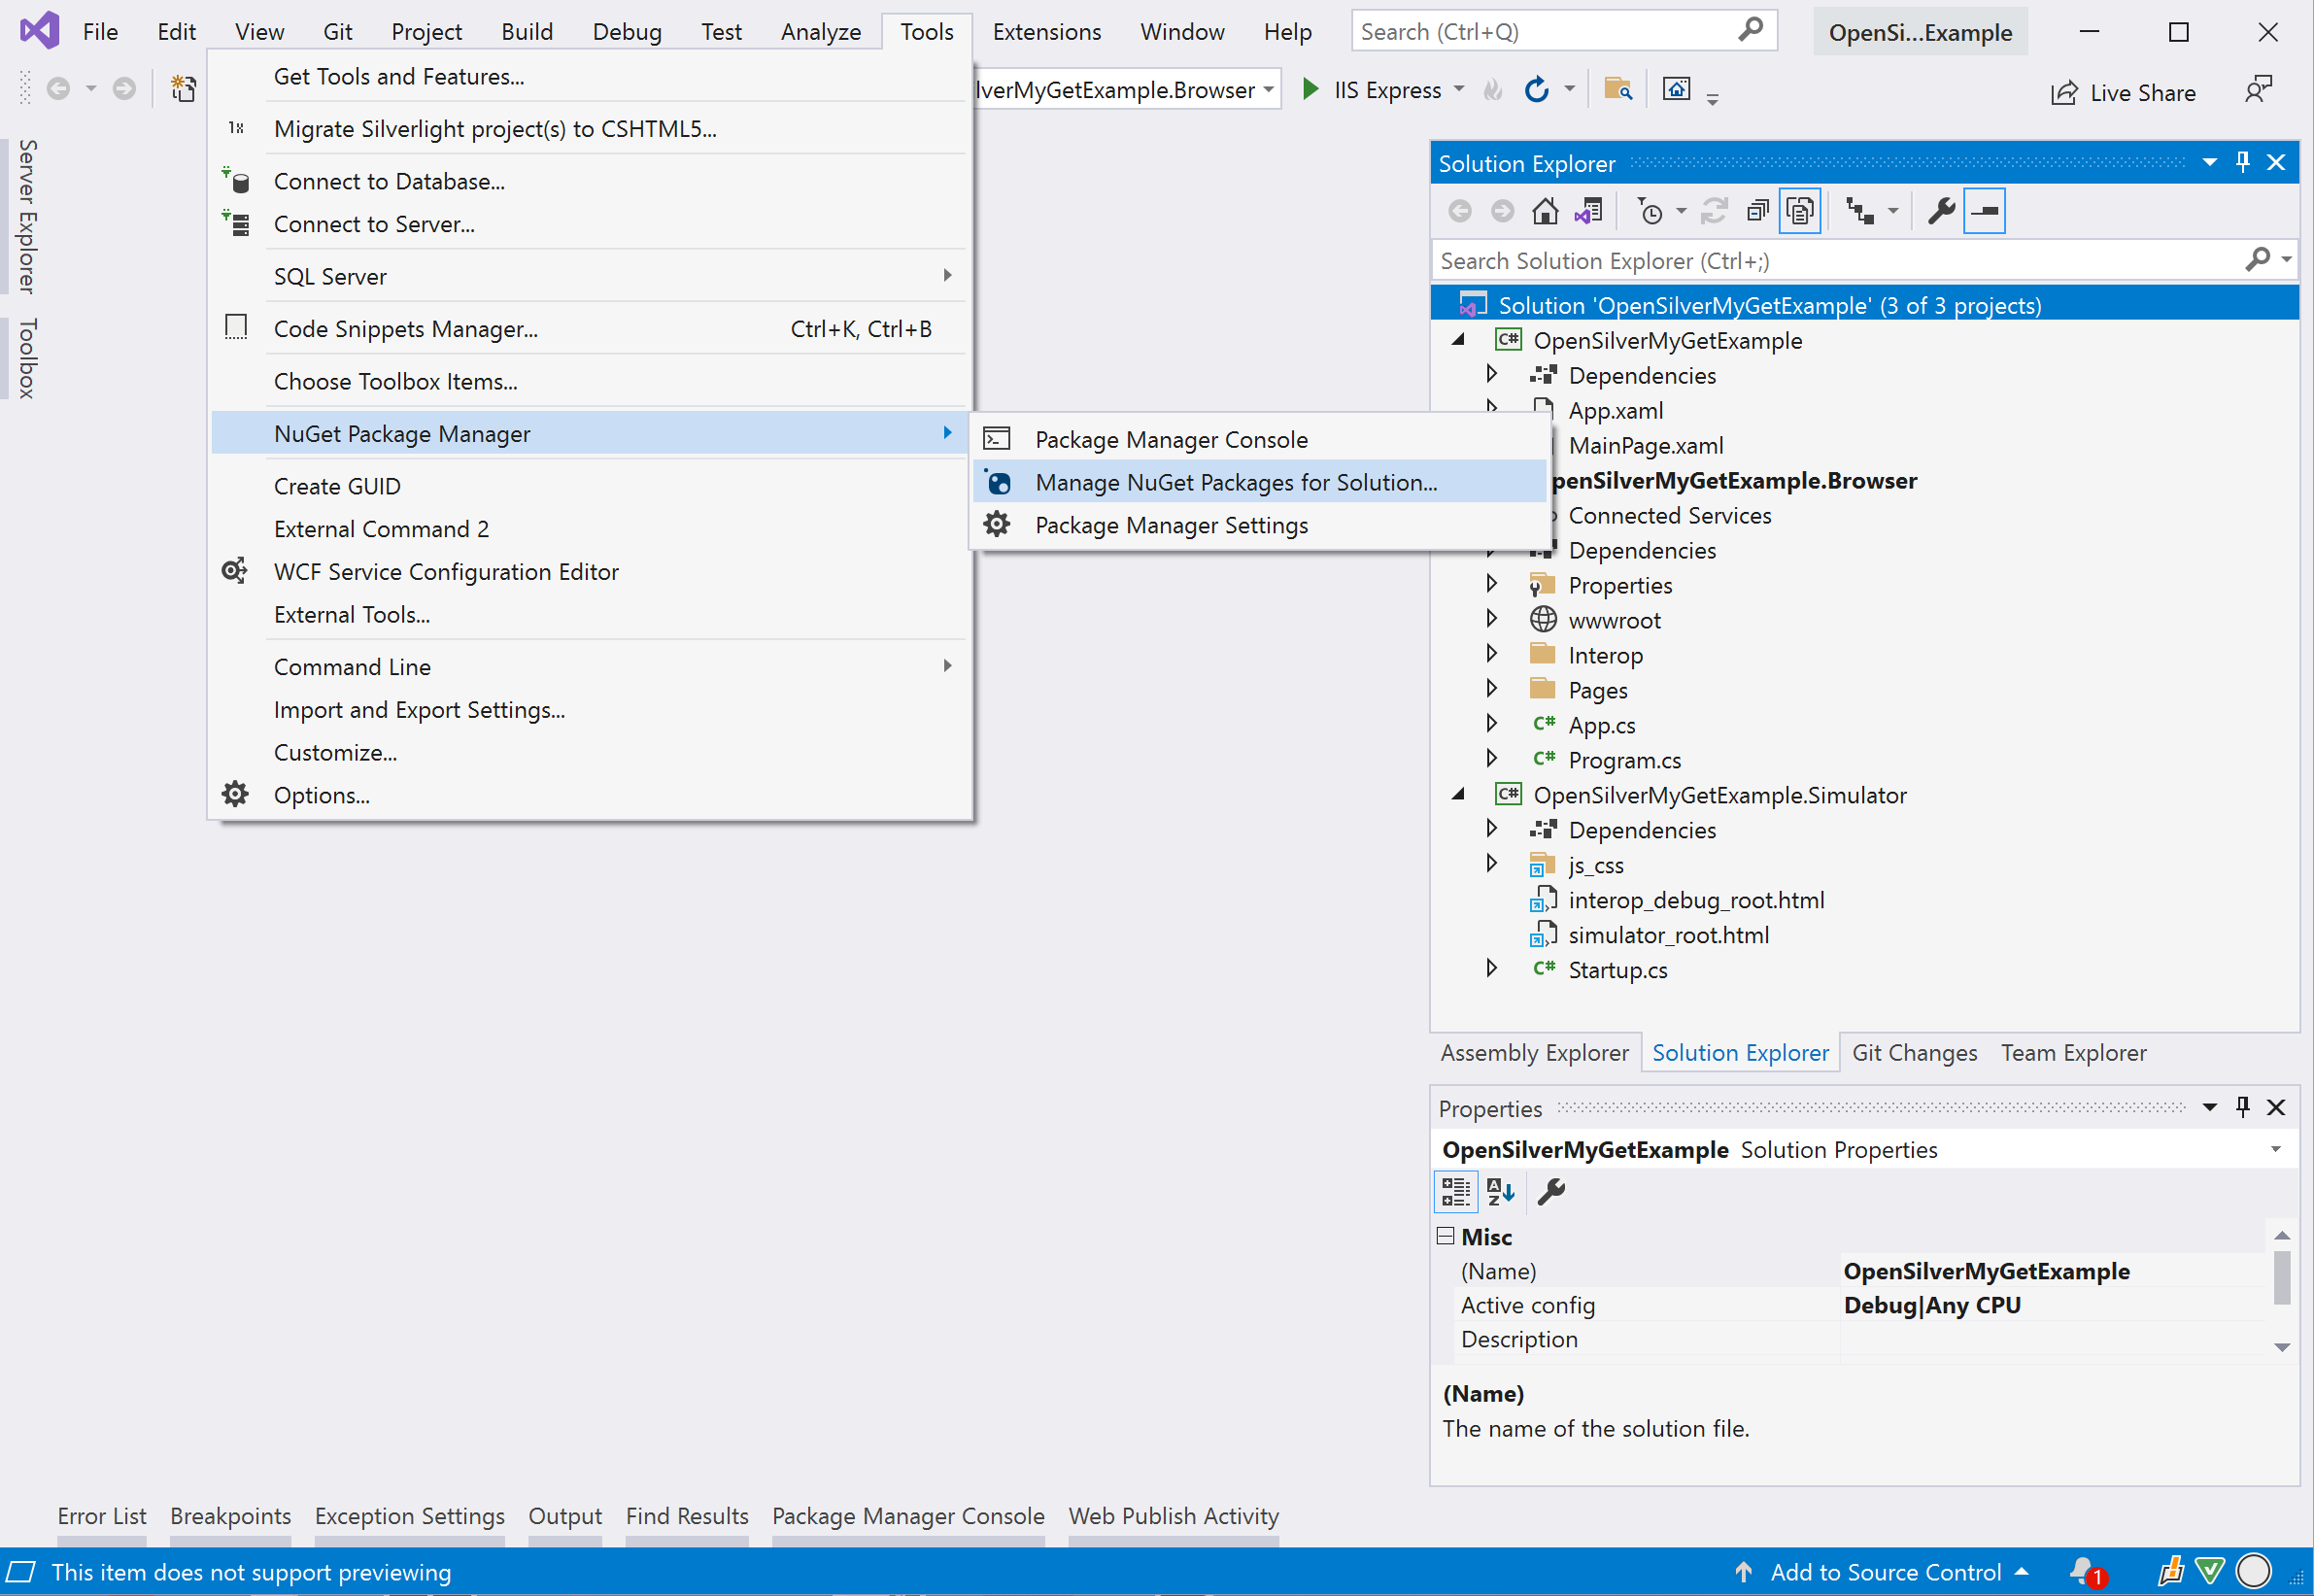
Task: Toggle Preview Selected Items button
Action: pos(1984,211)
